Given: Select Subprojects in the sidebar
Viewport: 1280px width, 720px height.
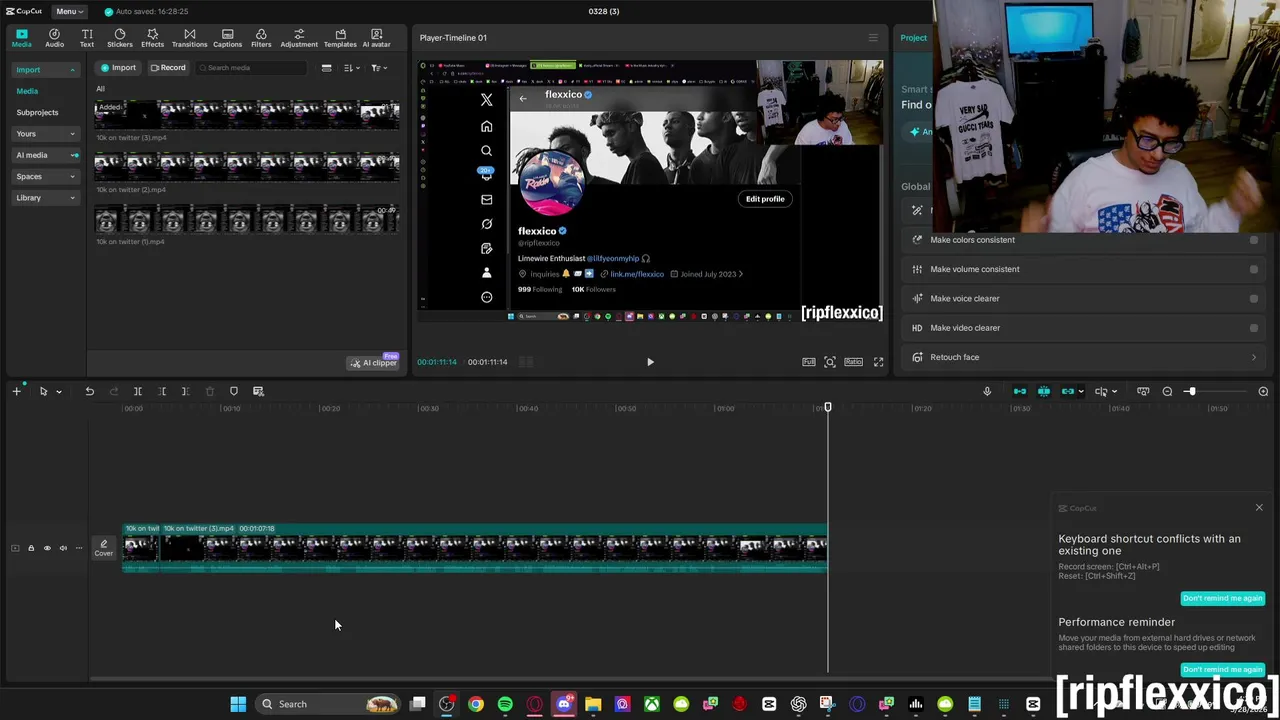Looking at the screenshot, I should [x=37, y=112].
